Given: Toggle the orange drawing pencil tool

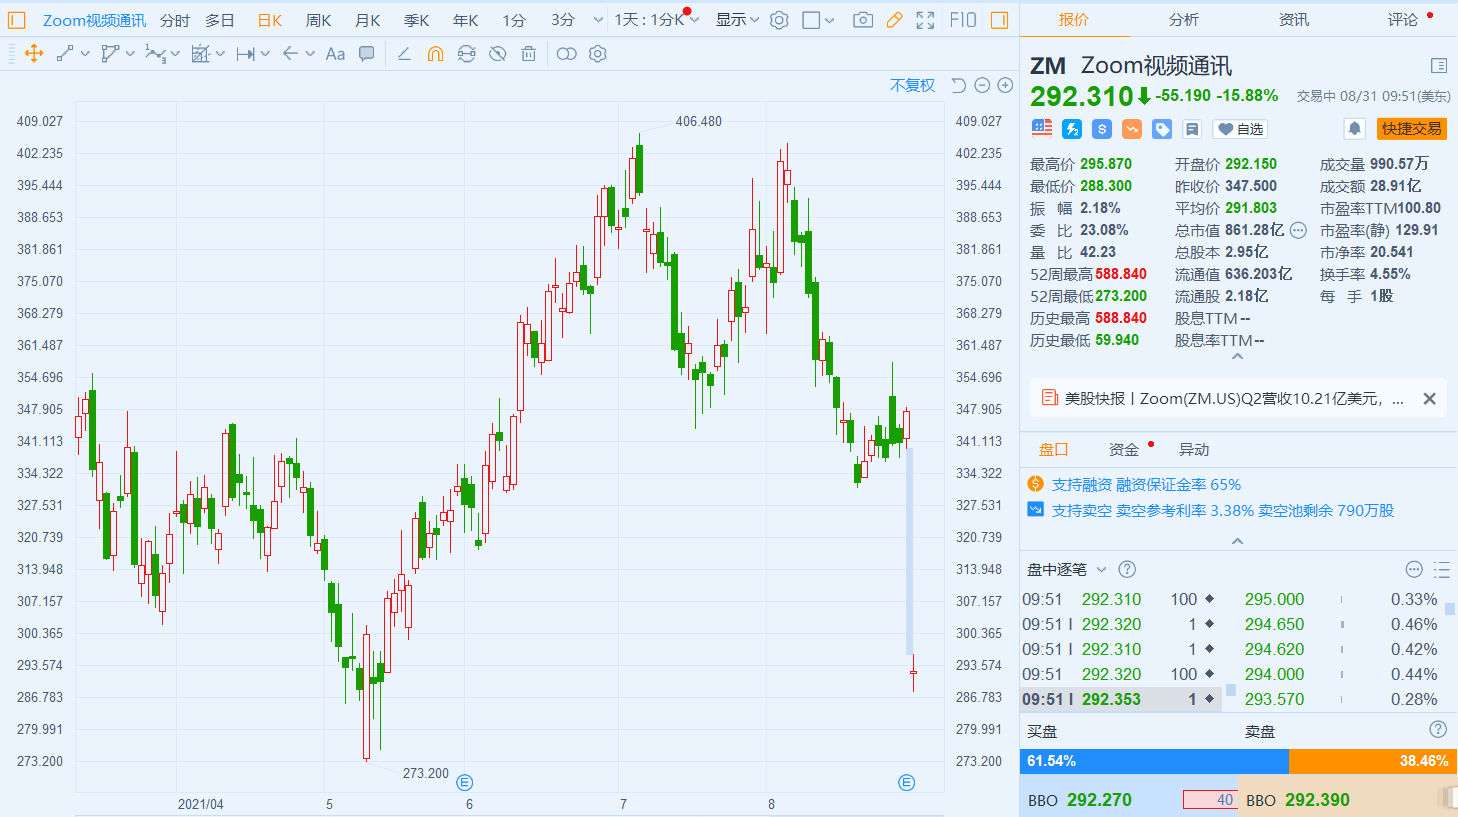Looking at the screenshot, I should coord(895,20).
